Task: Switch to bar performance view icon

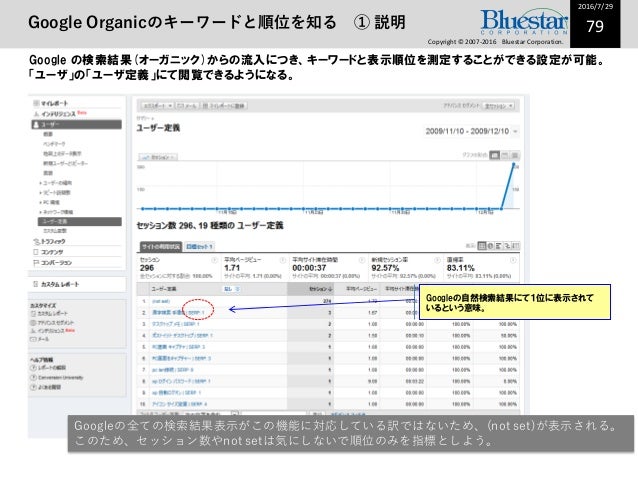Action: [x=498, y=245]
